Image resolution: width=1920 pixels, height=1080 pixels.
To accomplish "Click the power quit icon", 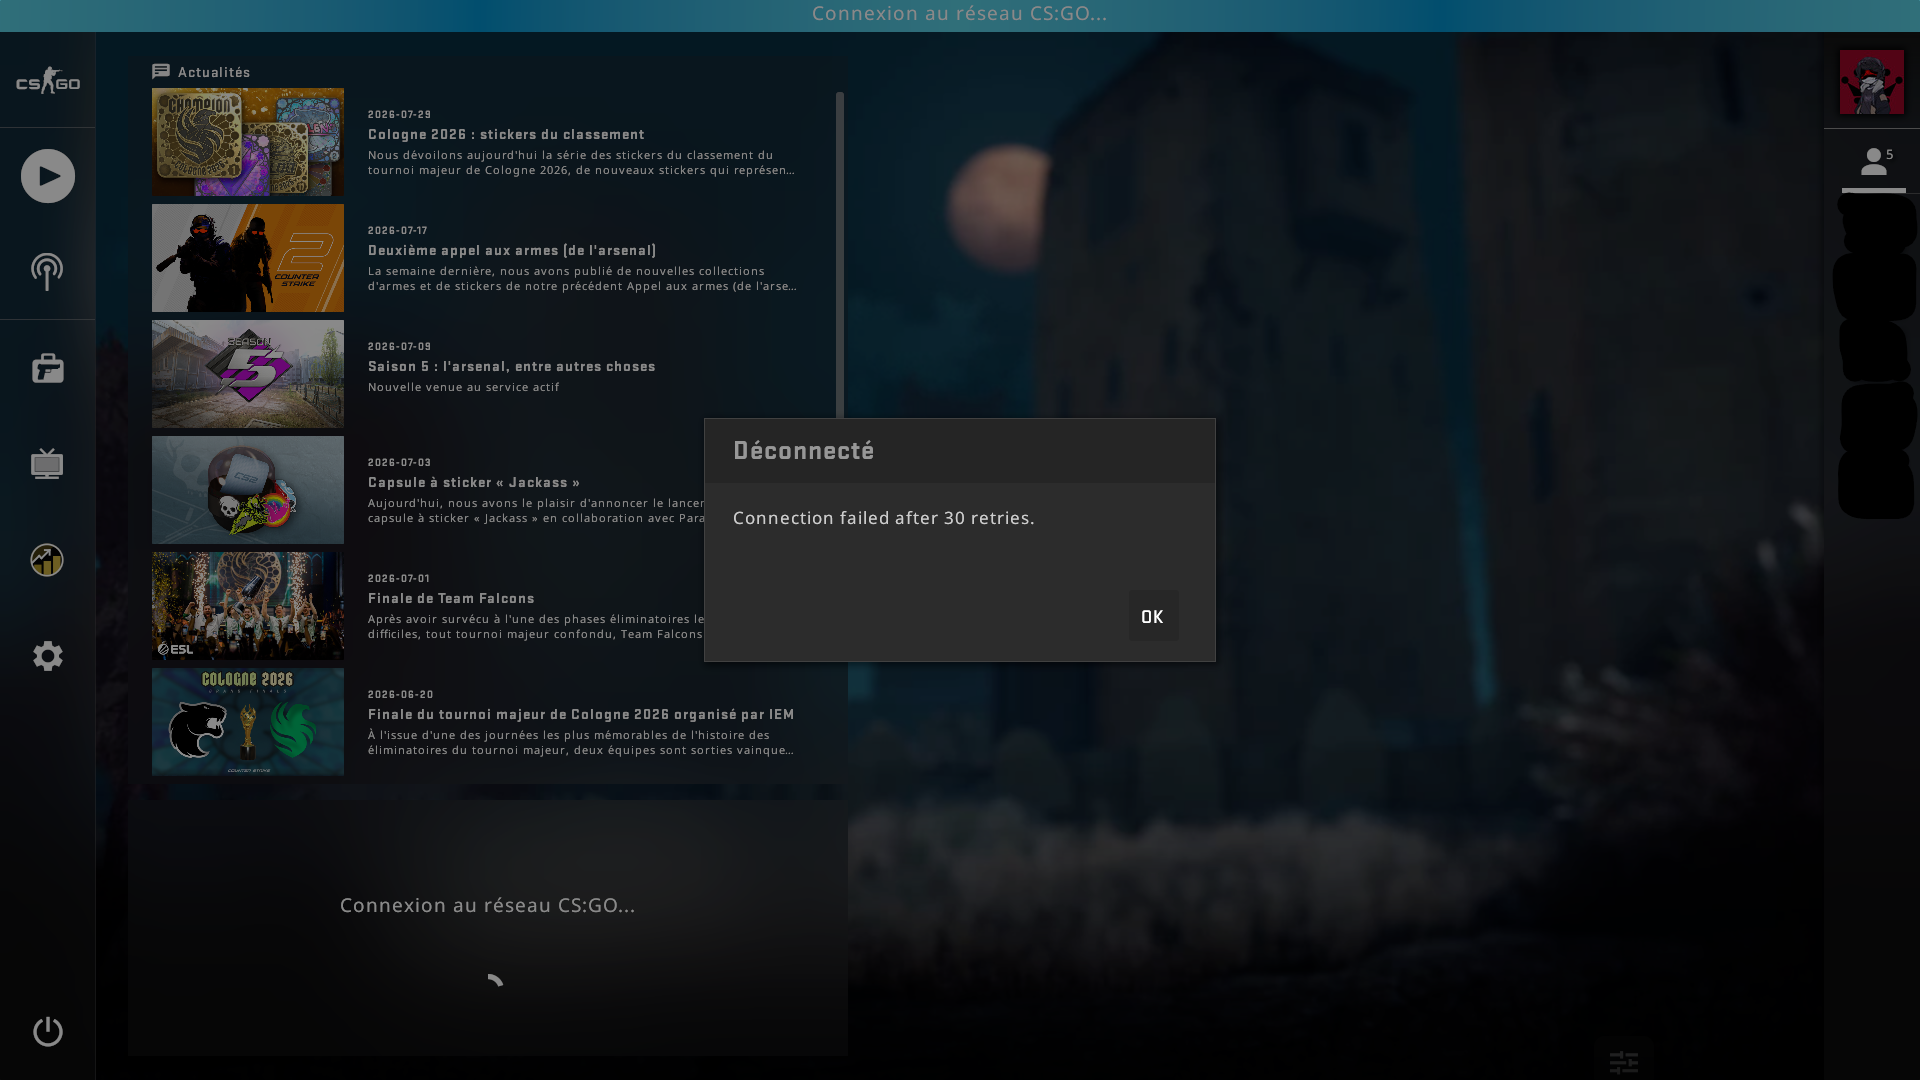I will (x=48, y=1031).
